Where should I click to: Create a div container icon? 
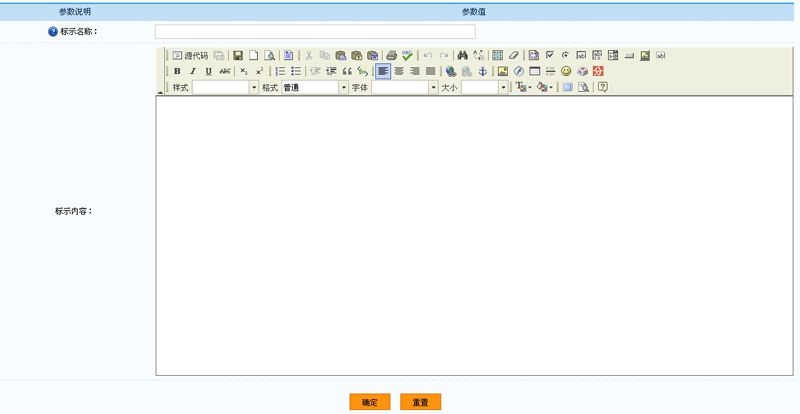click(x=363, y=71)
